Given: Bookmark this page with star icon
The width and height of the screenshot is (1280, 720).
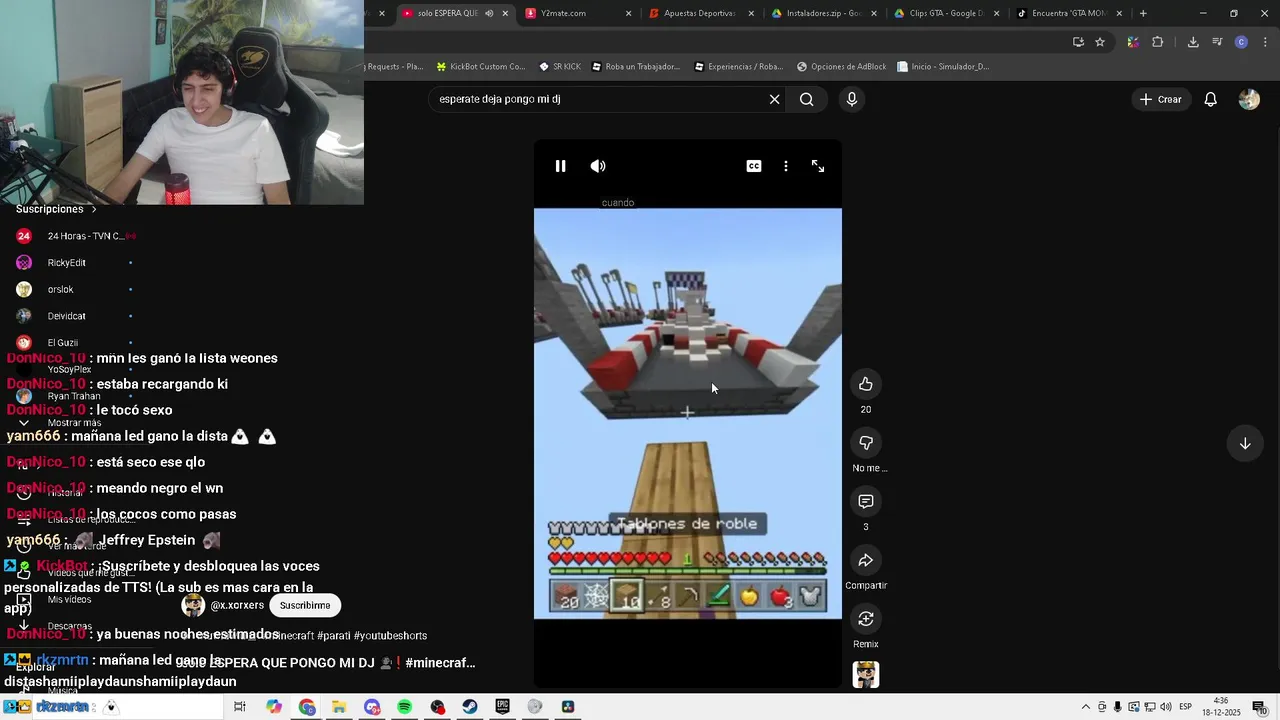Looking at the screenshot, I should point(1100,42).
